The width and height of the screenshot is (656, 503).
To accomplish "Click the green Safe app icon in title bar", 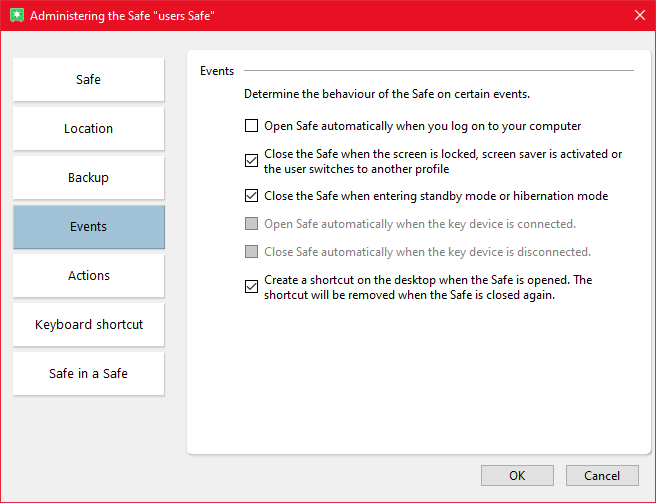I will click(14, 16).
